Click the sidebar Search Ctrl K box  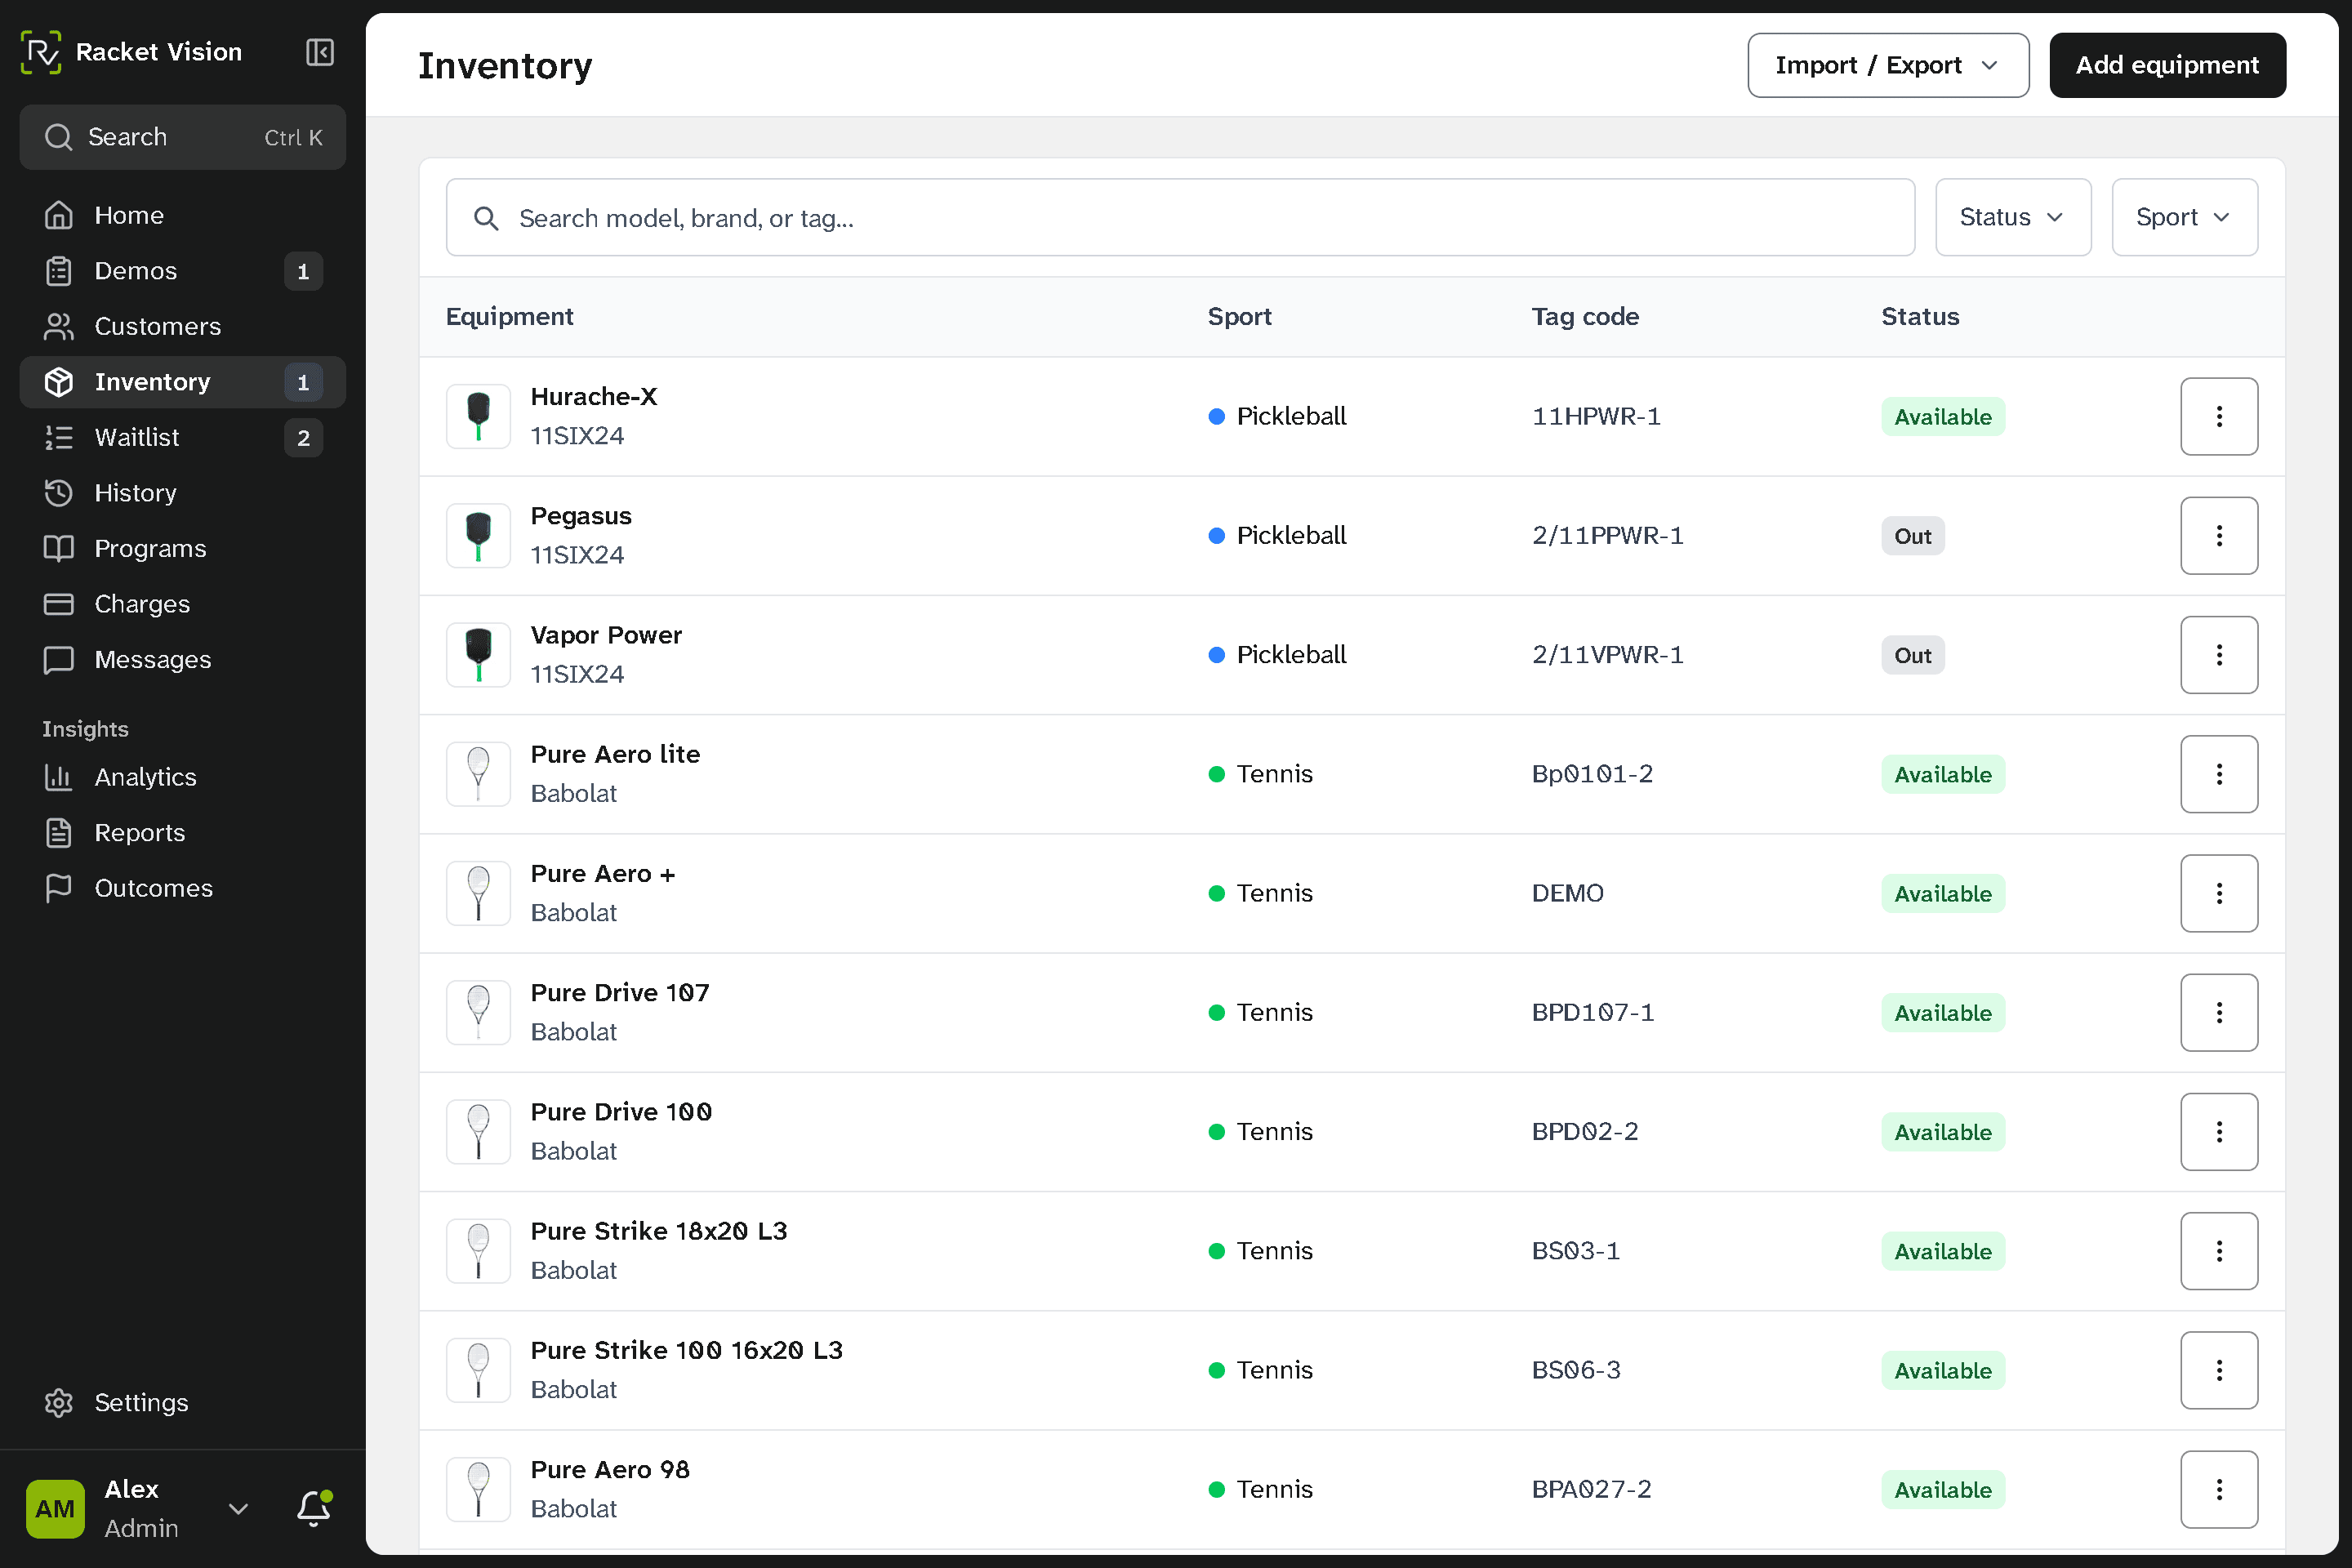pos(183,137)
